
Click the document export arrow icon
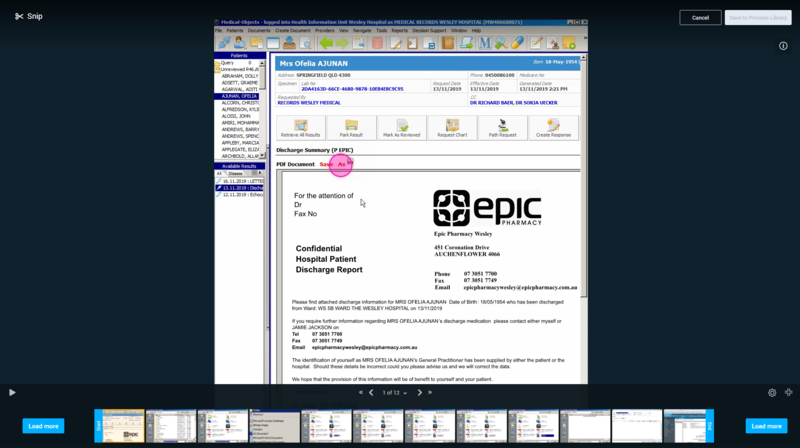click(359, 43)
